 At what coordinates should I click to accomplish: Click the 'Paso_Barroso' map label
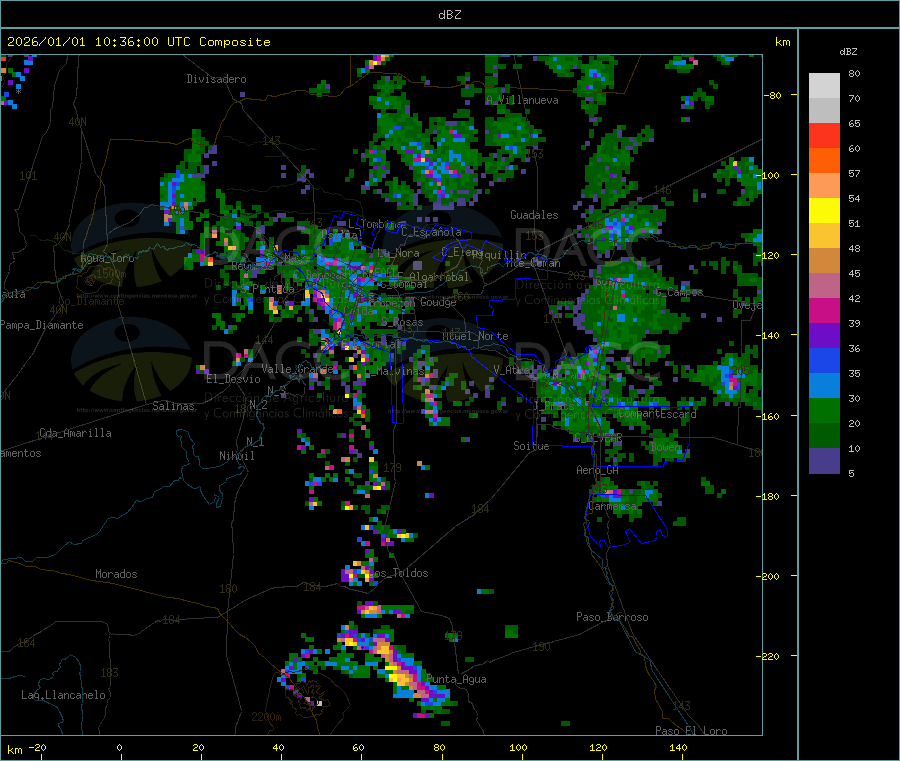[x=612, y=617]
